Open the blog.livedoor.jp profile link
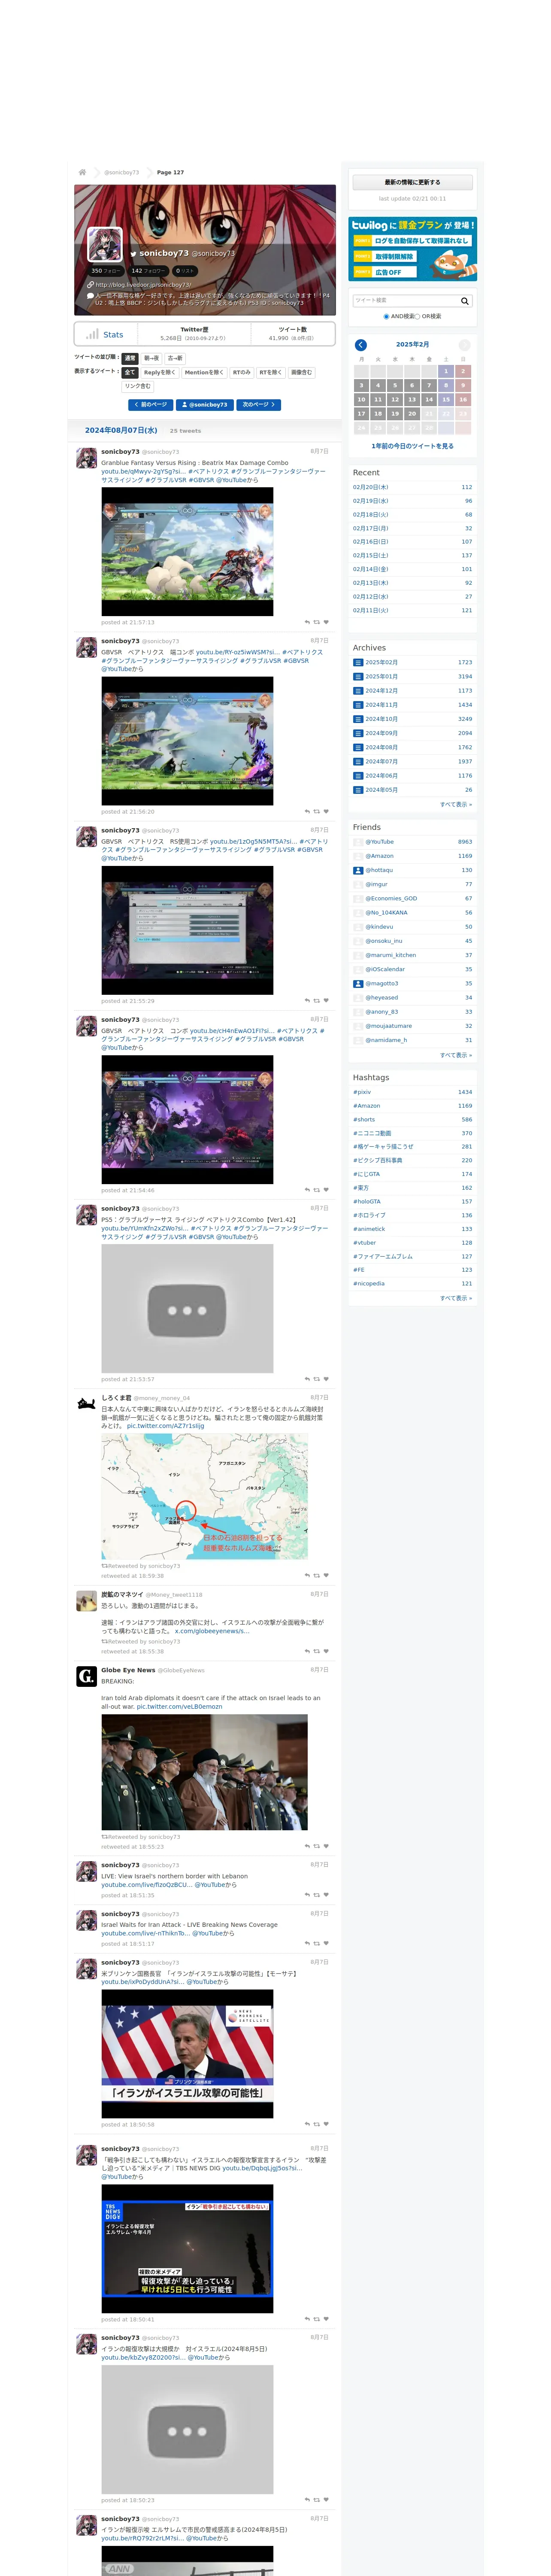551x2576 pixels. click(142, 285)
